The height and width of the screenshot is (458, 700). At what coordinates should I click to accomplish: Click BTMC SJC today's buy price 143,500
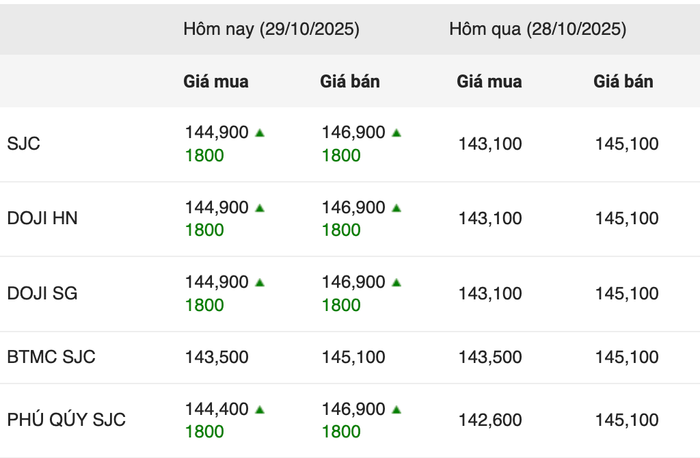point(216,357)
